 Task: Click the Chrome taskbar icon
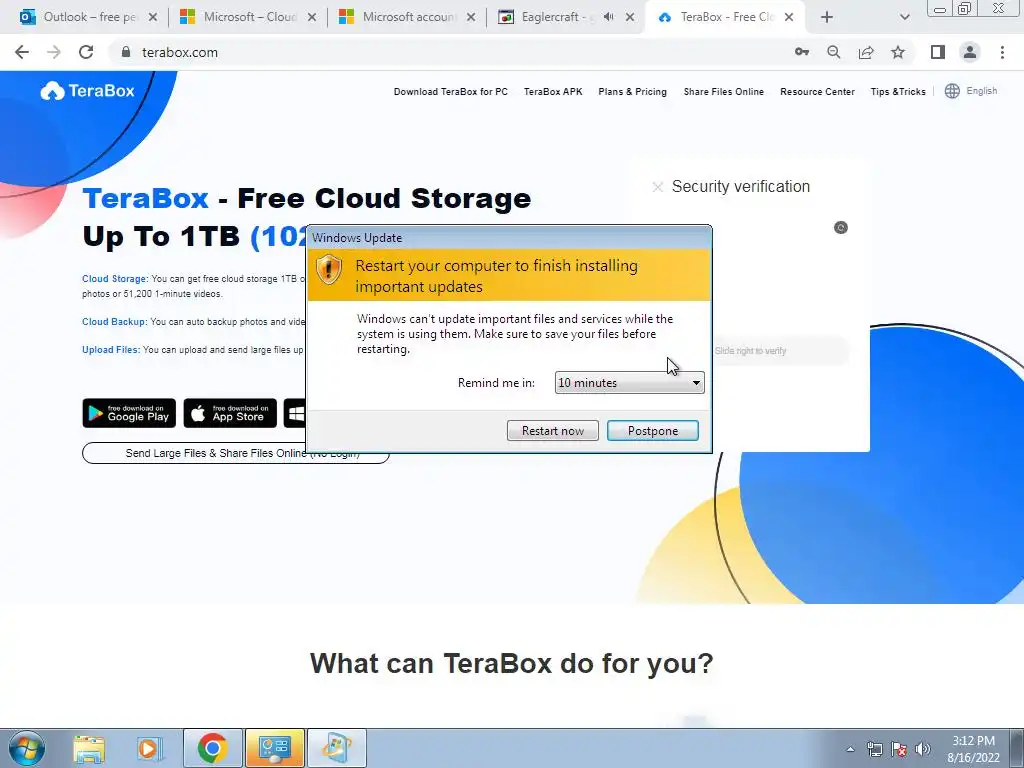click(213, 748)
